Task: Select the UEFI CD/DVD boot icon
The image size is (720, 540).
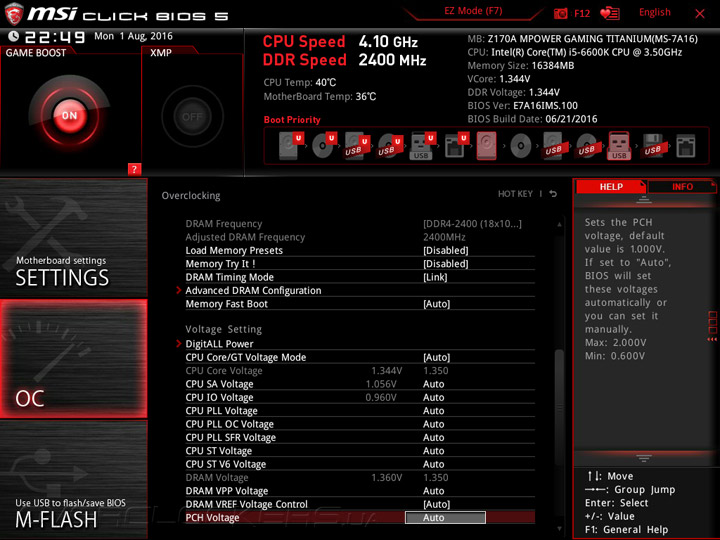Action: click(324, 146)
